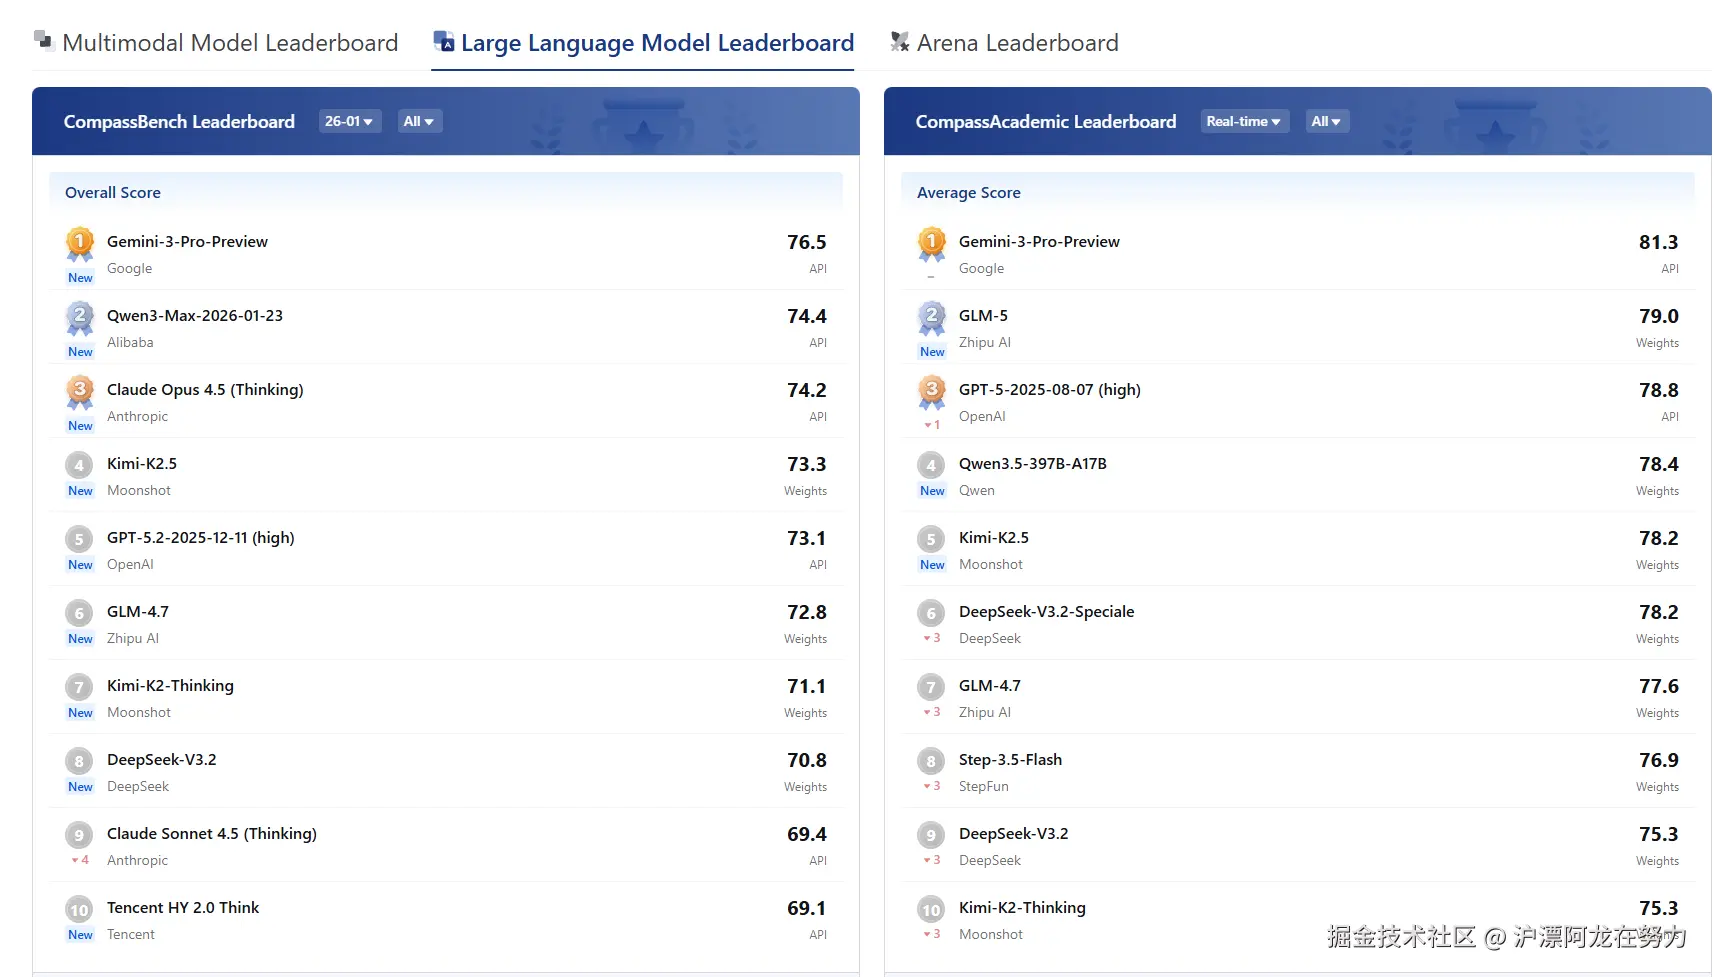Screen dimensions: 1714x977
Task: Click the rank 4 badge beside Qwen3.5-397B-A17B
Action: [x=931, y=465]
